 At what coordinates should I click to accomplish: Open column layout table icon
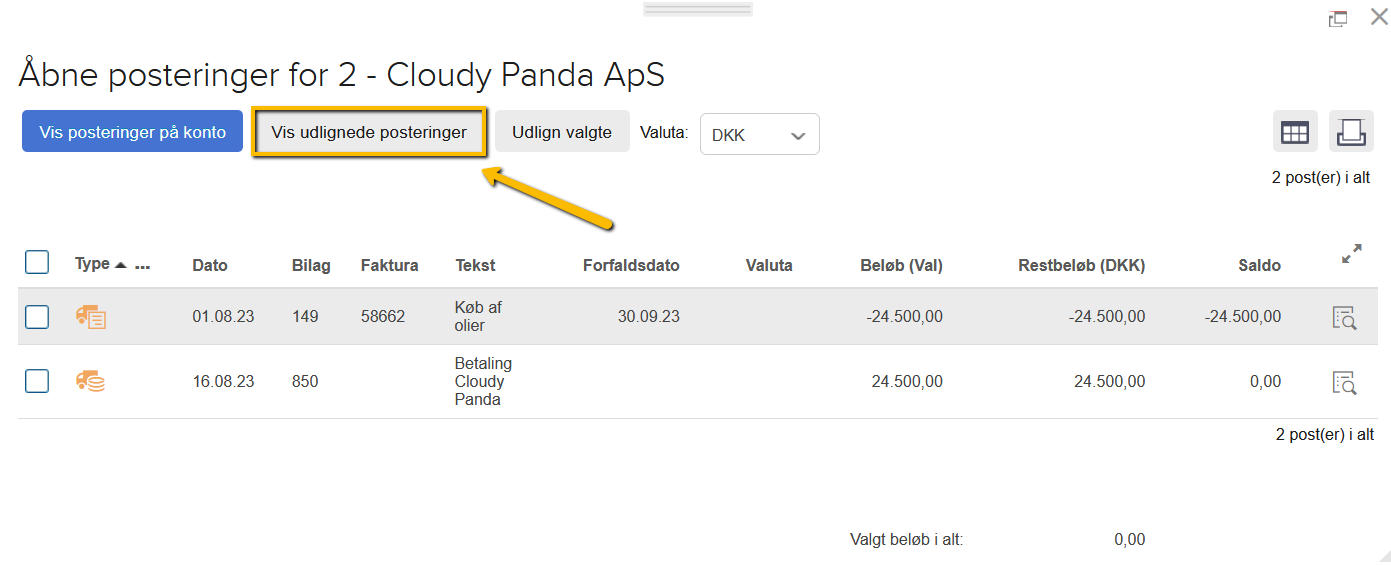pyautogui.click(x=1295, y=132)
